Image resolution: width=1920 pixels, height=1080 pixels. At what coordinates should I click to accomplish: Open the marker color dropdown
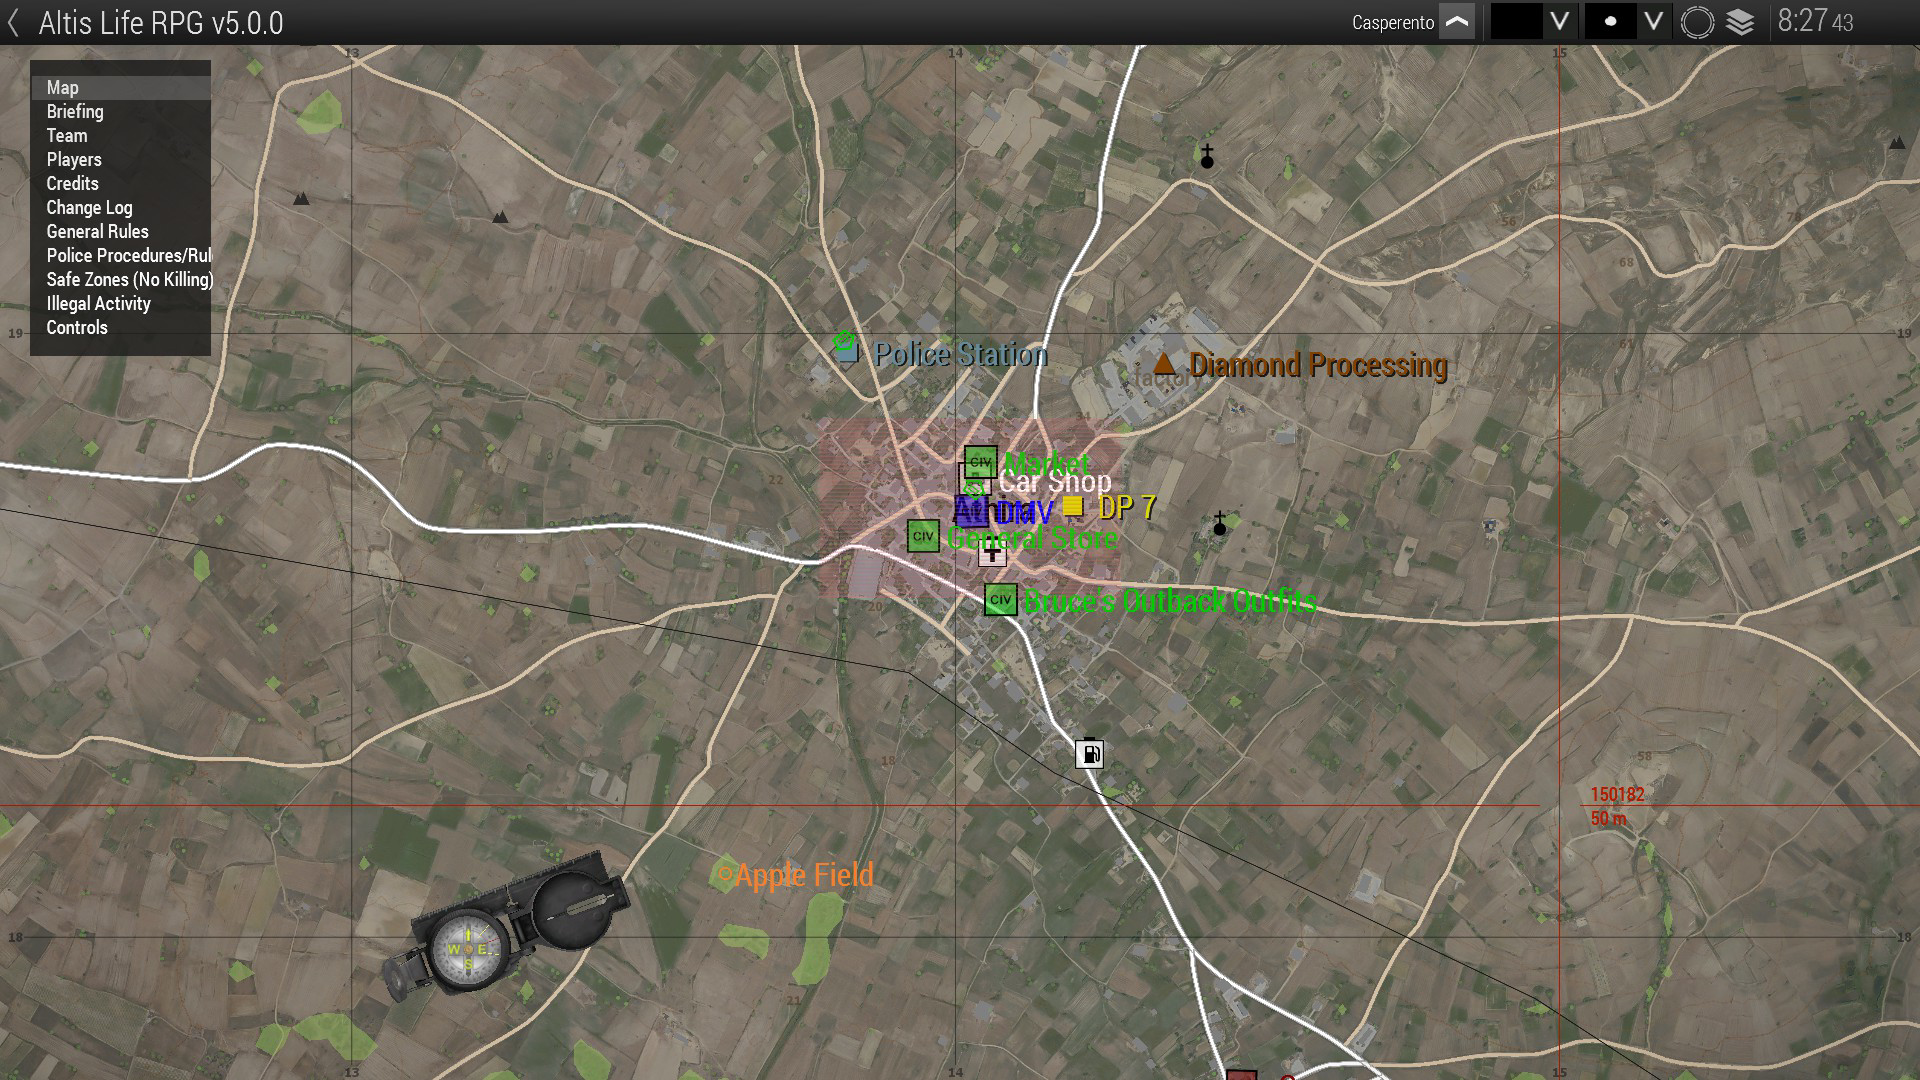1559,22
